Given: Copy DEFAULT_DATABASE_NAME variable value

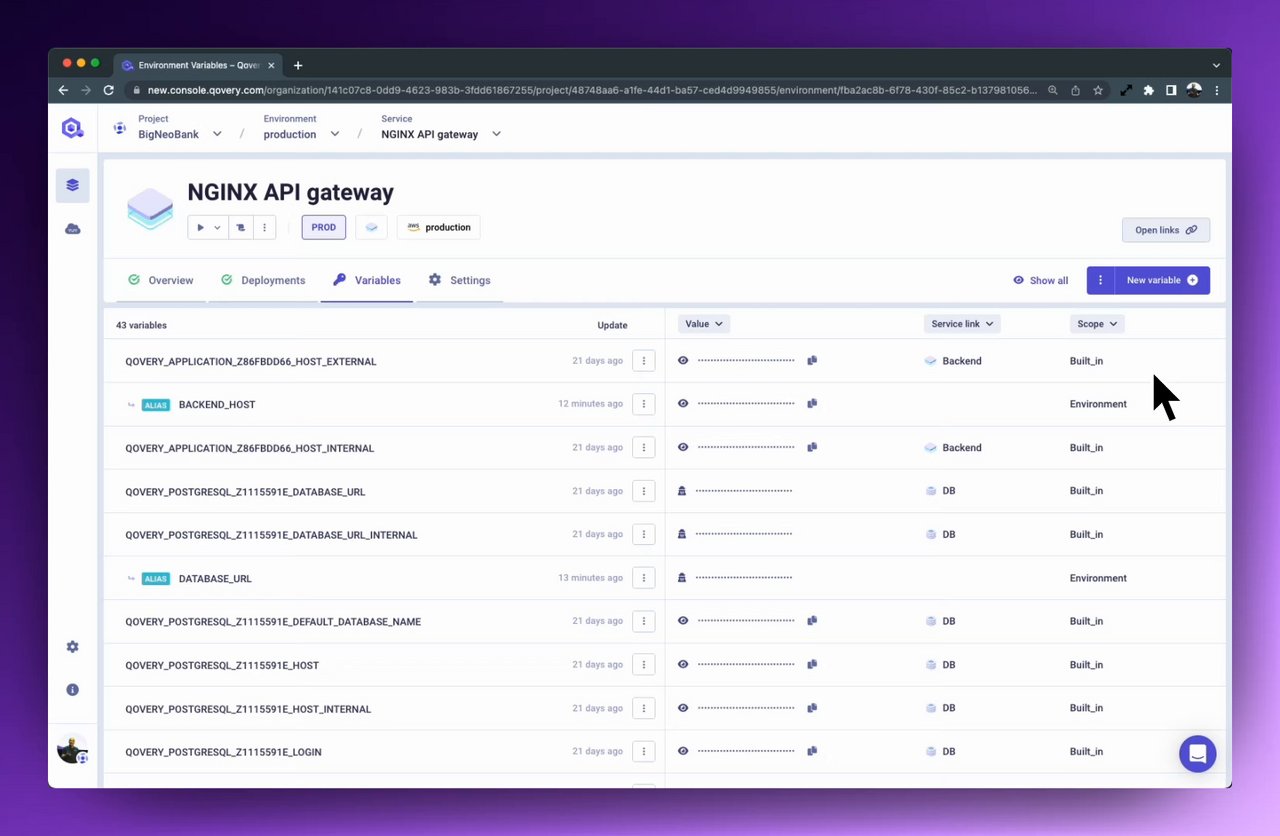Looking at the screenshot, I should tap(812, 621).
